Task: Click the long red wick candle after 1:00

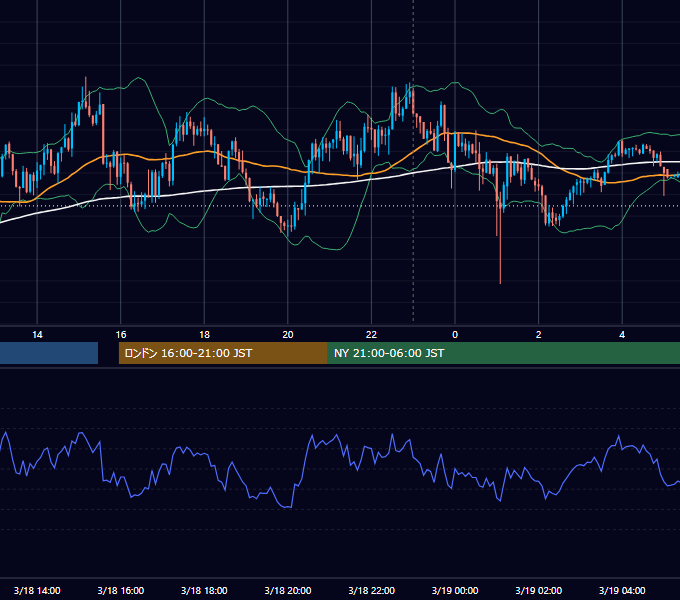Action: point(500,238)
